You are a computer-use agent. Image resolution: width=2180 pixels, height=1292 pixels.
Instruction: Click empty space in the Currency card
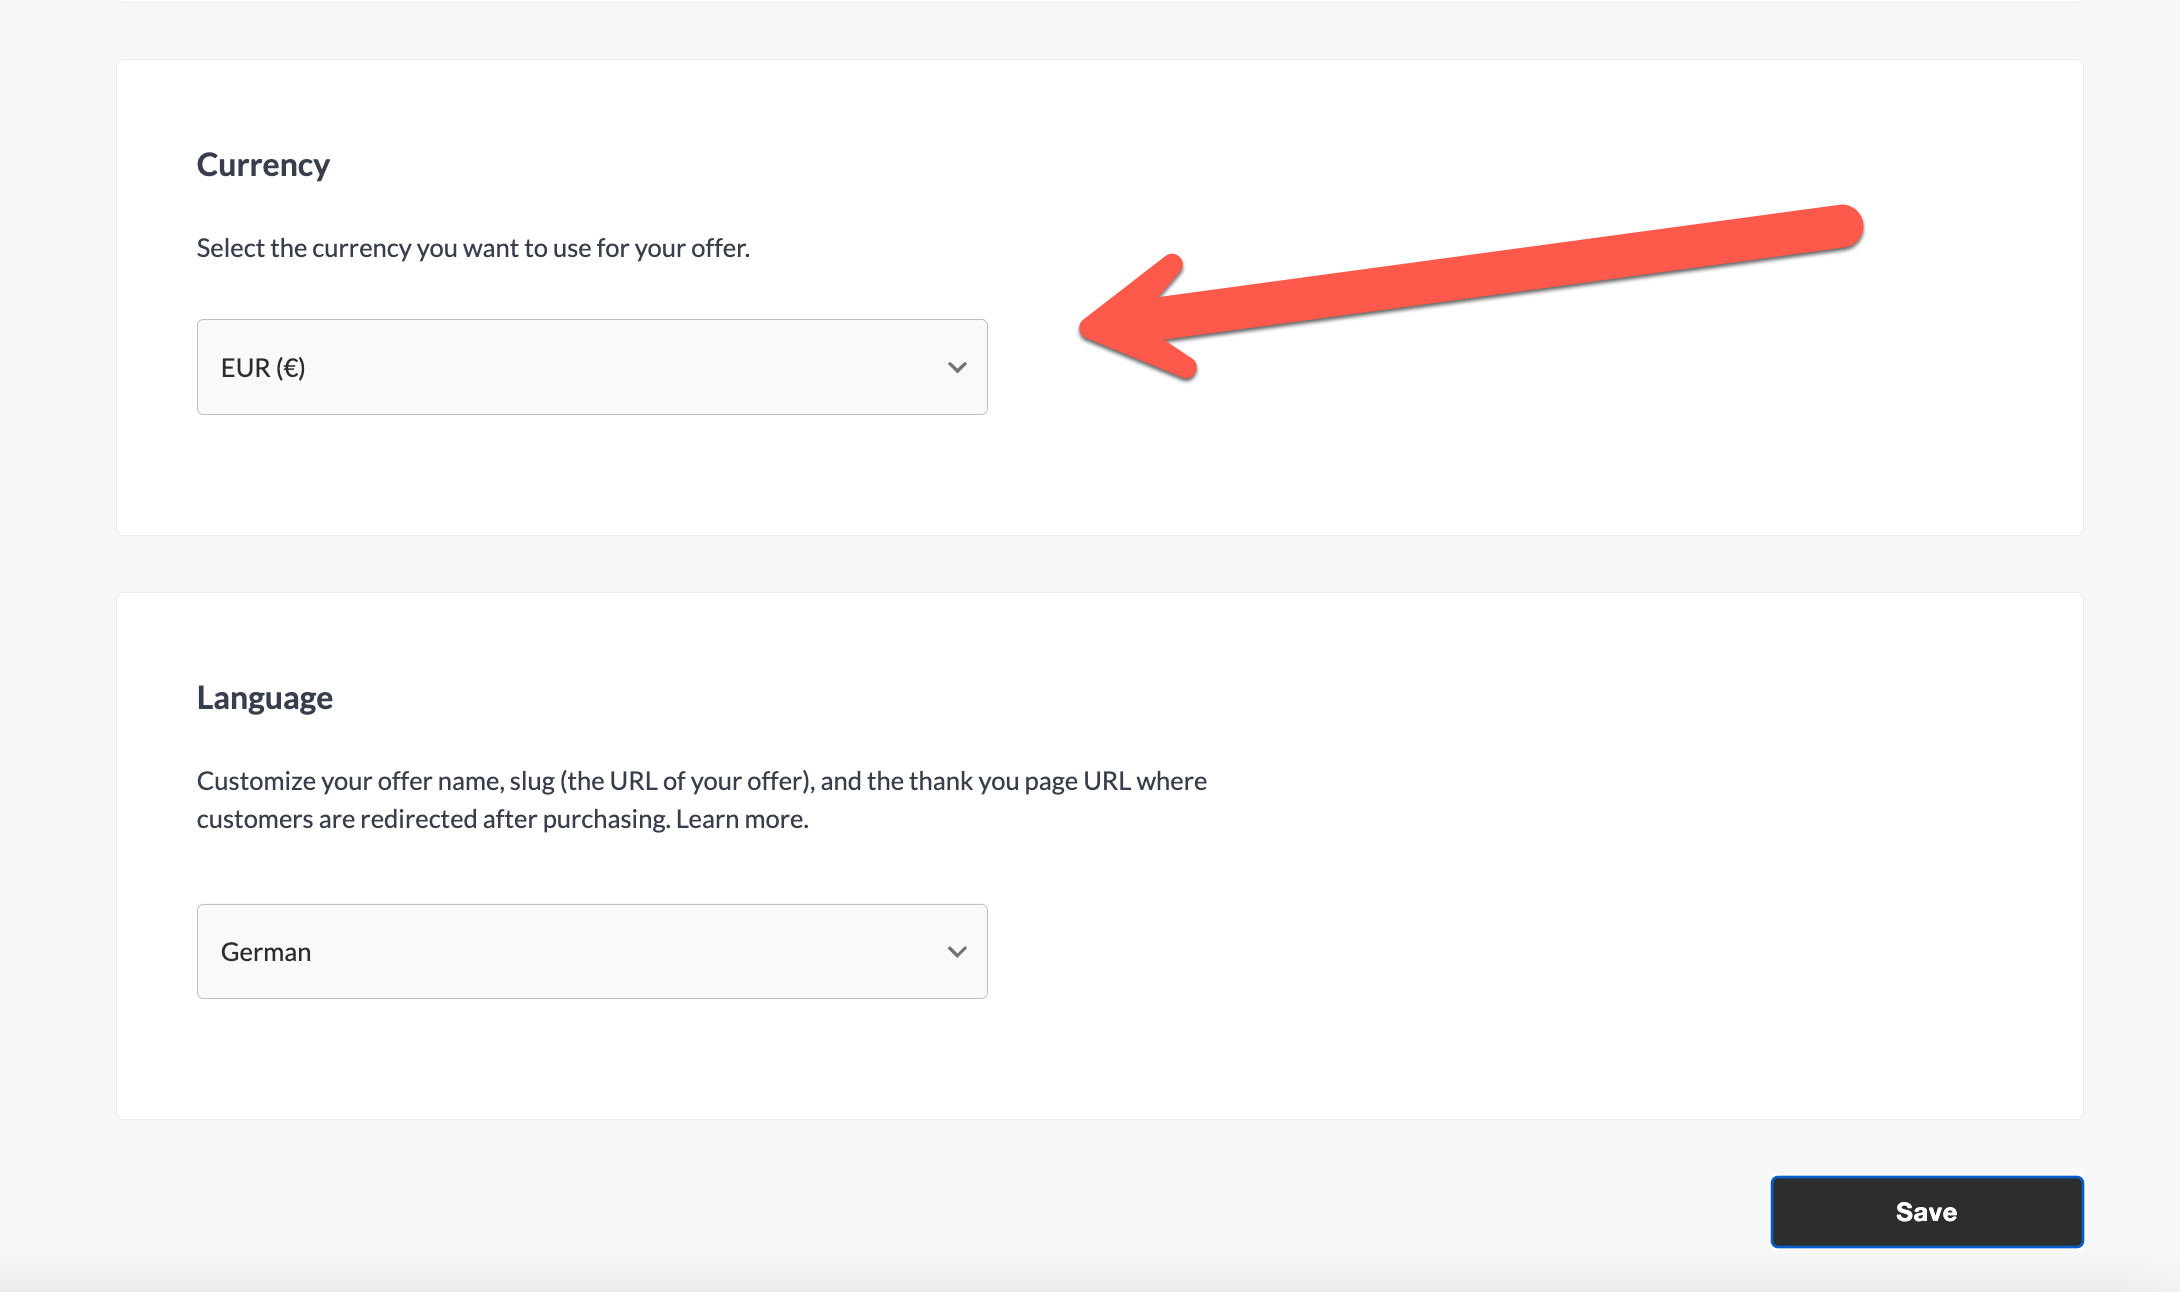(x=1500, y=450)
